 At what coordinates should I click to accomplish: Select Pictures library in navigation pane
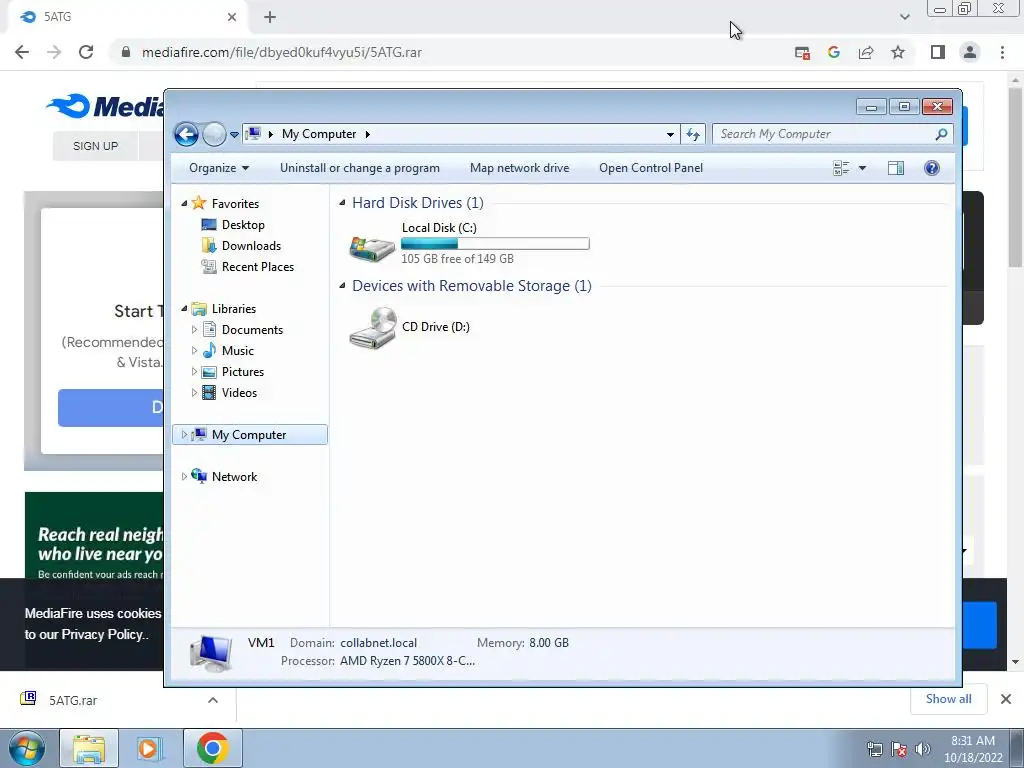click(x=242, y=372)
